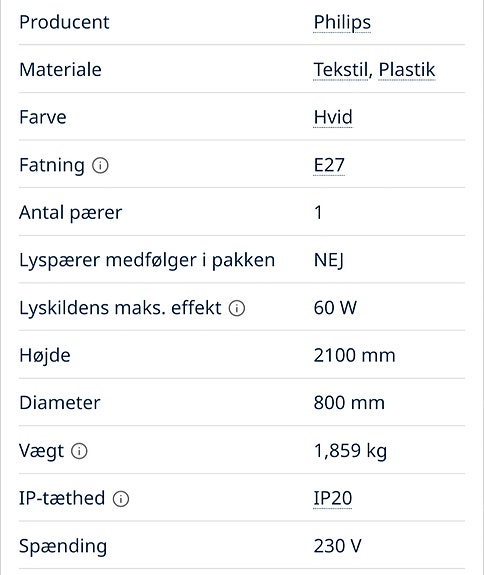The width and height of the screenshot is (484, 575).
Task: Show the info tooltip for Vægt
Action: (79, 451)
